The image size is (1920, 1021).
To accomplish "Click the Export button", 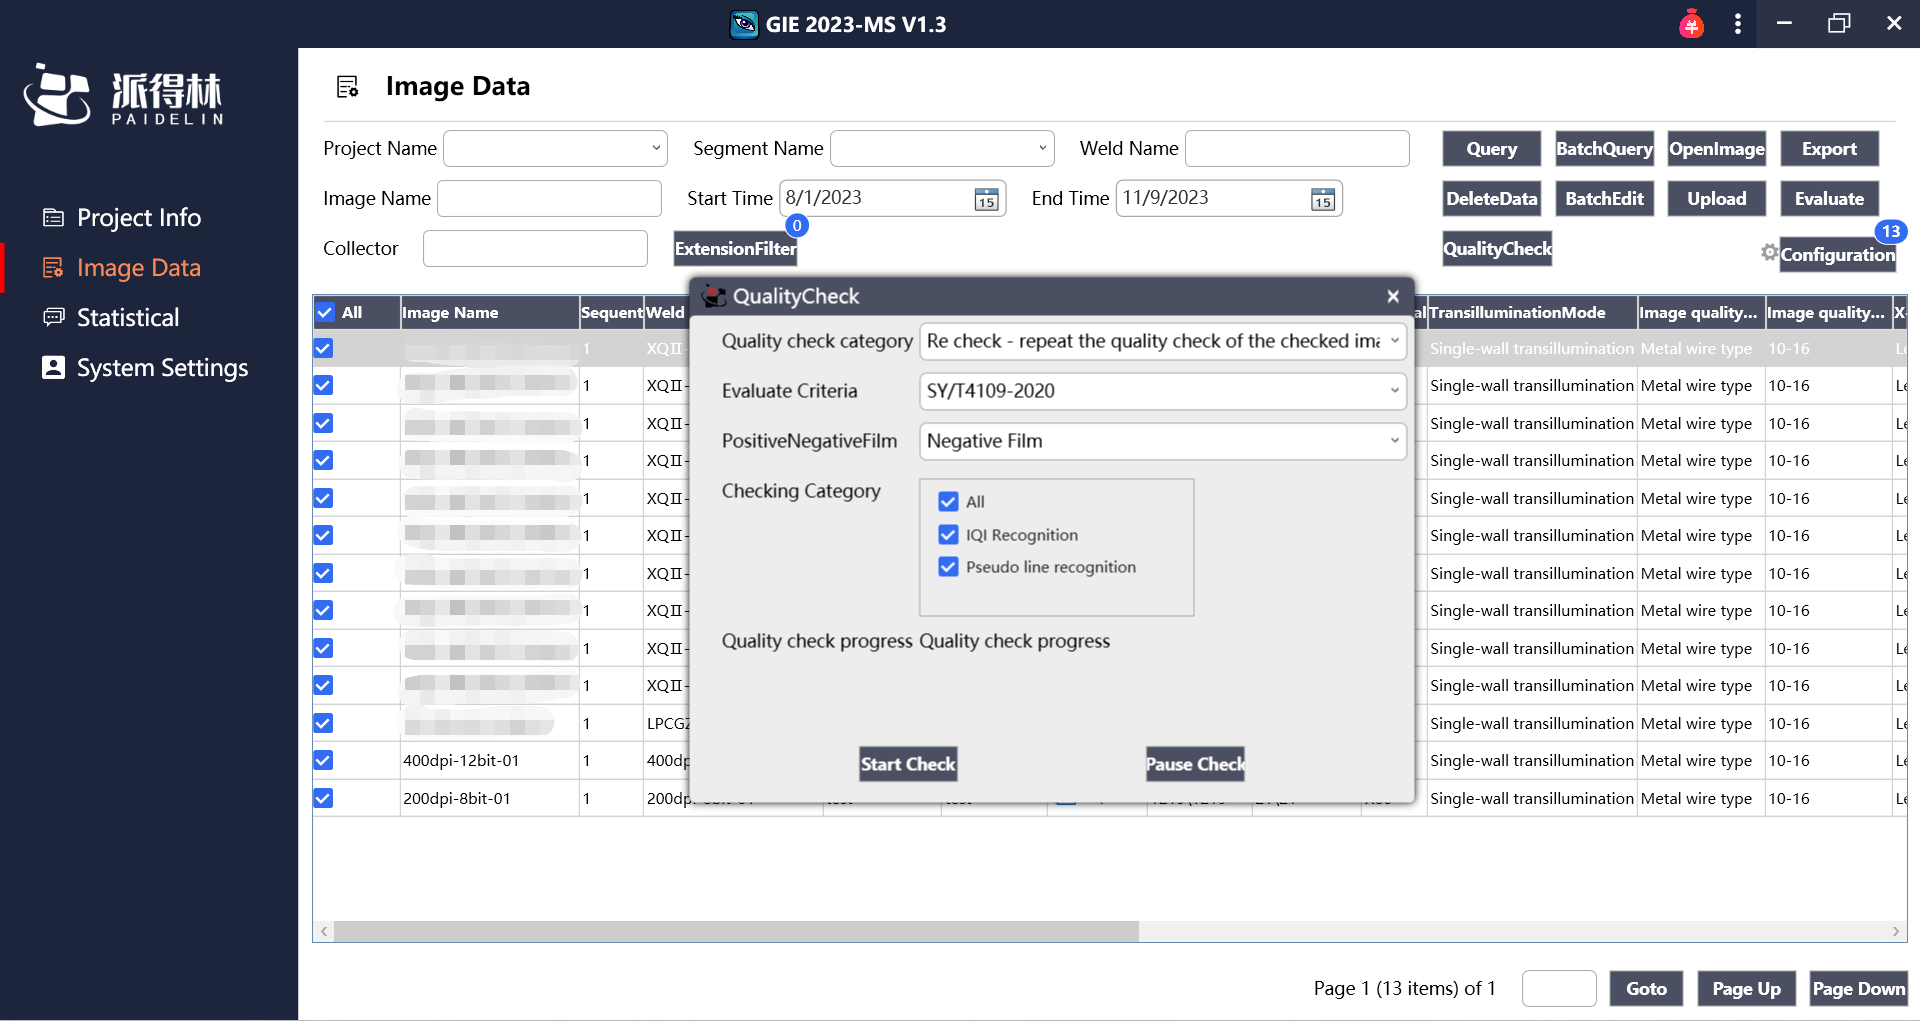I will tap(1829, 149).
